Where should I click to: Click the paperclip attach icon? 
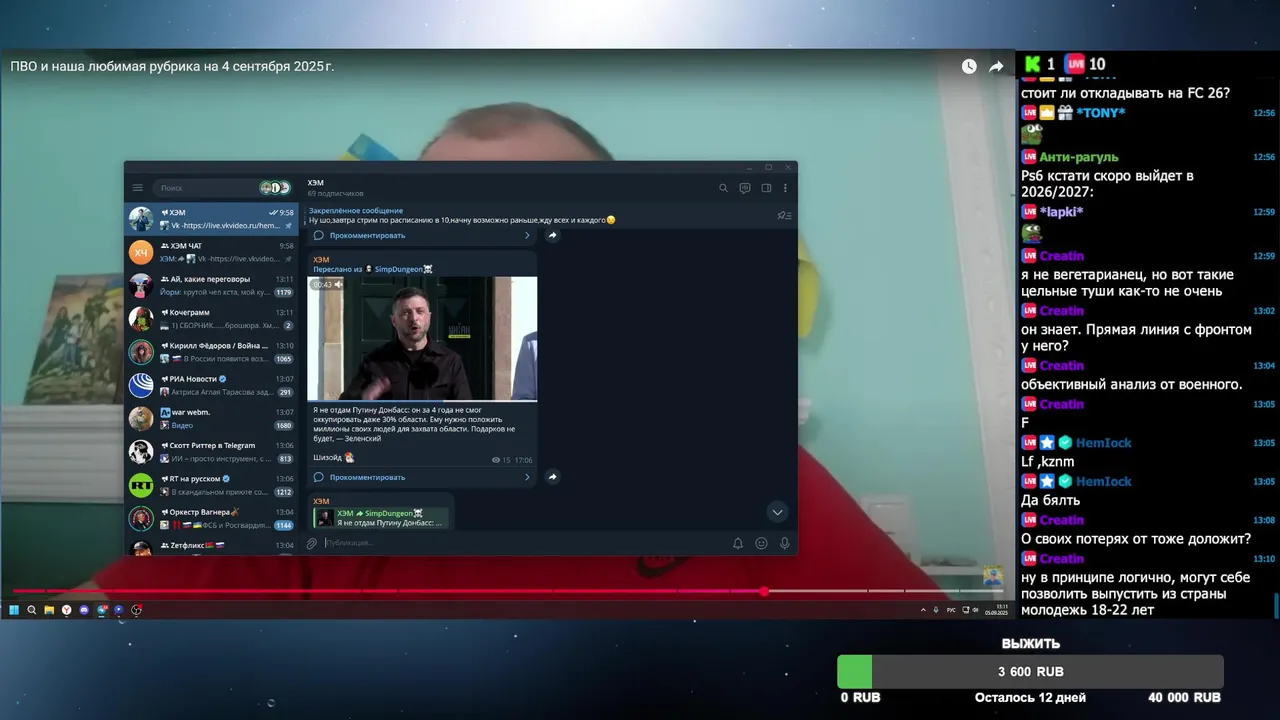(x=312, y=543)
